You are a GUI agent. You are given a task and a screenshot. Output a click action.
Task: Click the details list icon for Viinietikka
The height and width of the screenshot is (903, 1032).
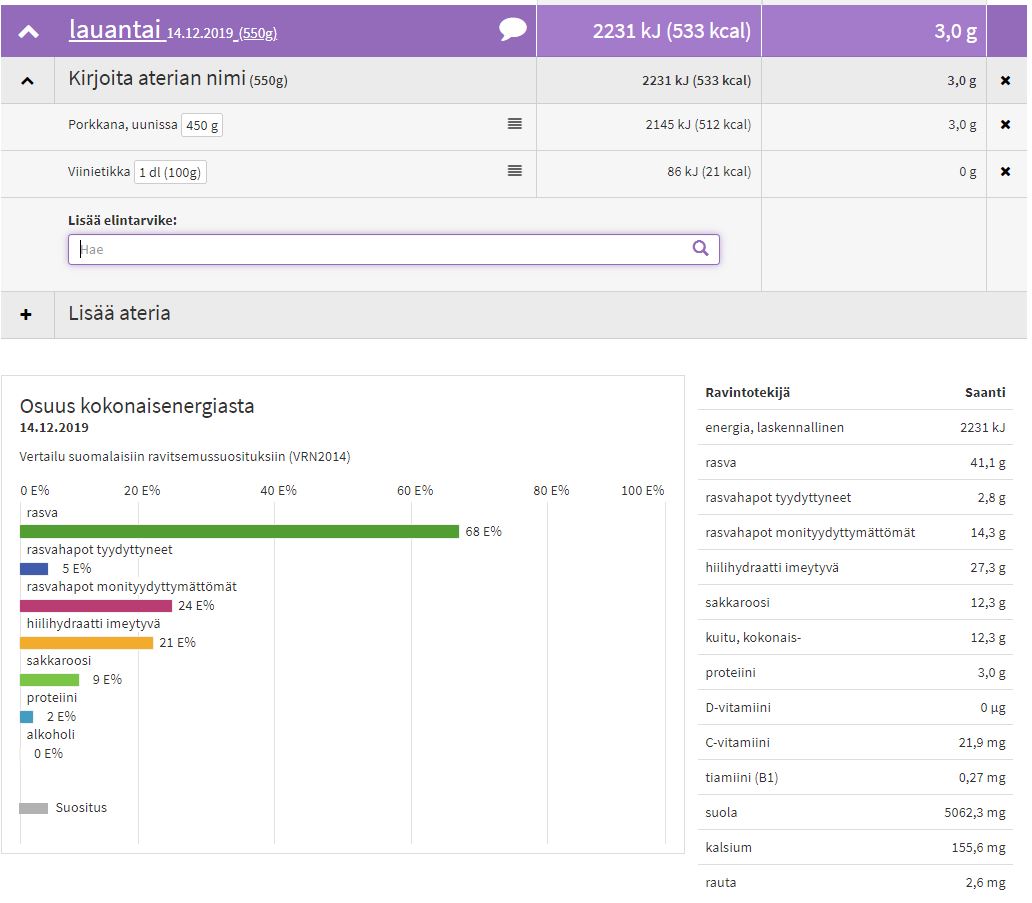click(514, 171)
